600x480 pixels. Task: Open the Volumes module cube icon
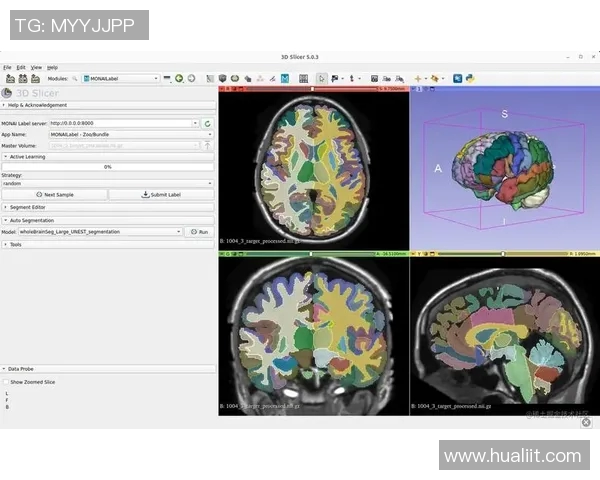point(222,78)
